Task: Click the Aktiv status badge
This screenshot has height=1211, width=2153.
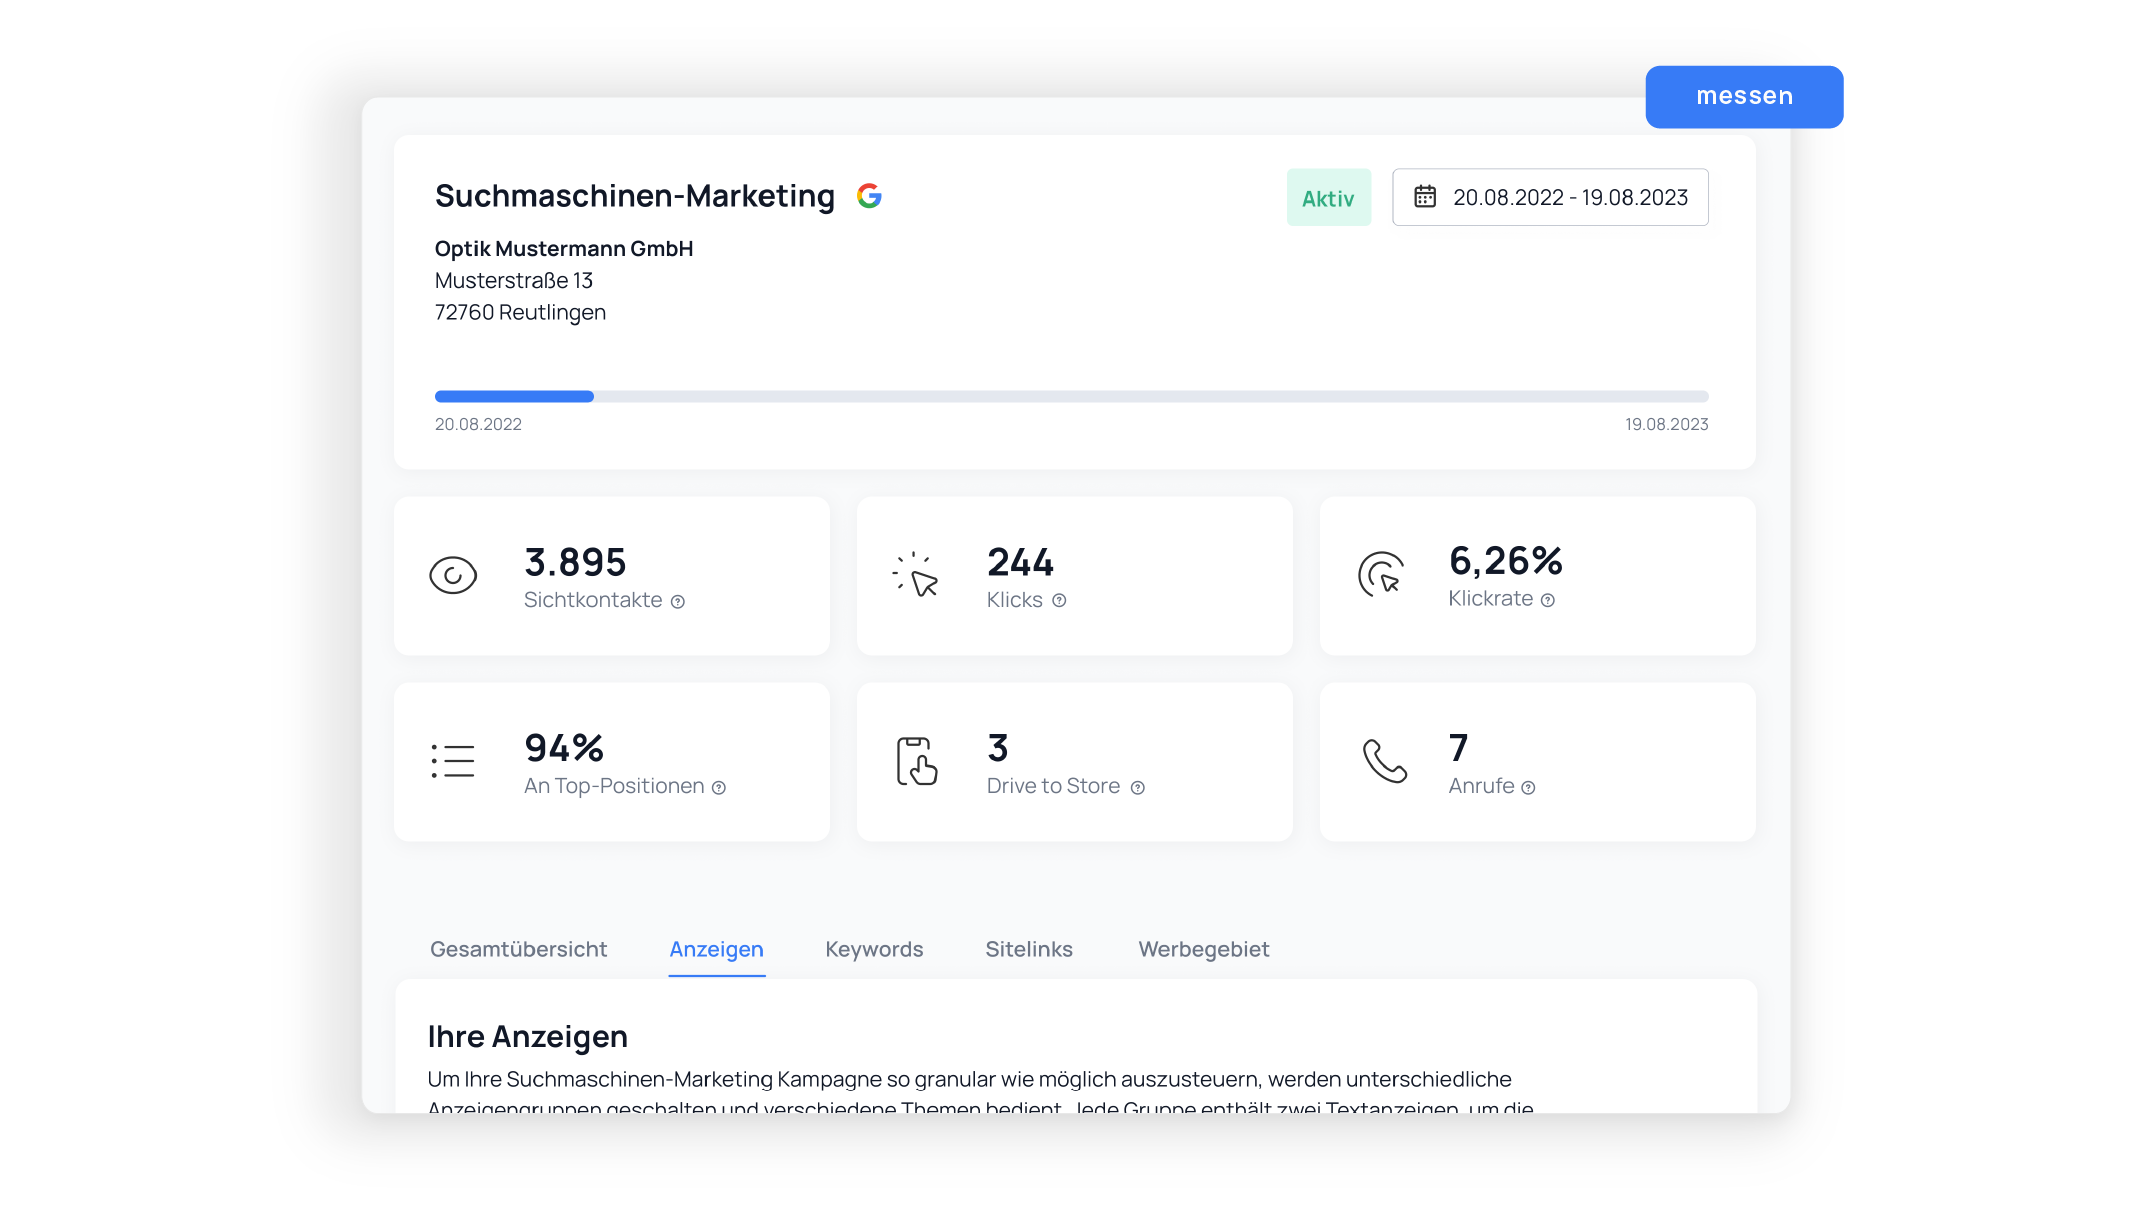Action: click(1328, 198)
